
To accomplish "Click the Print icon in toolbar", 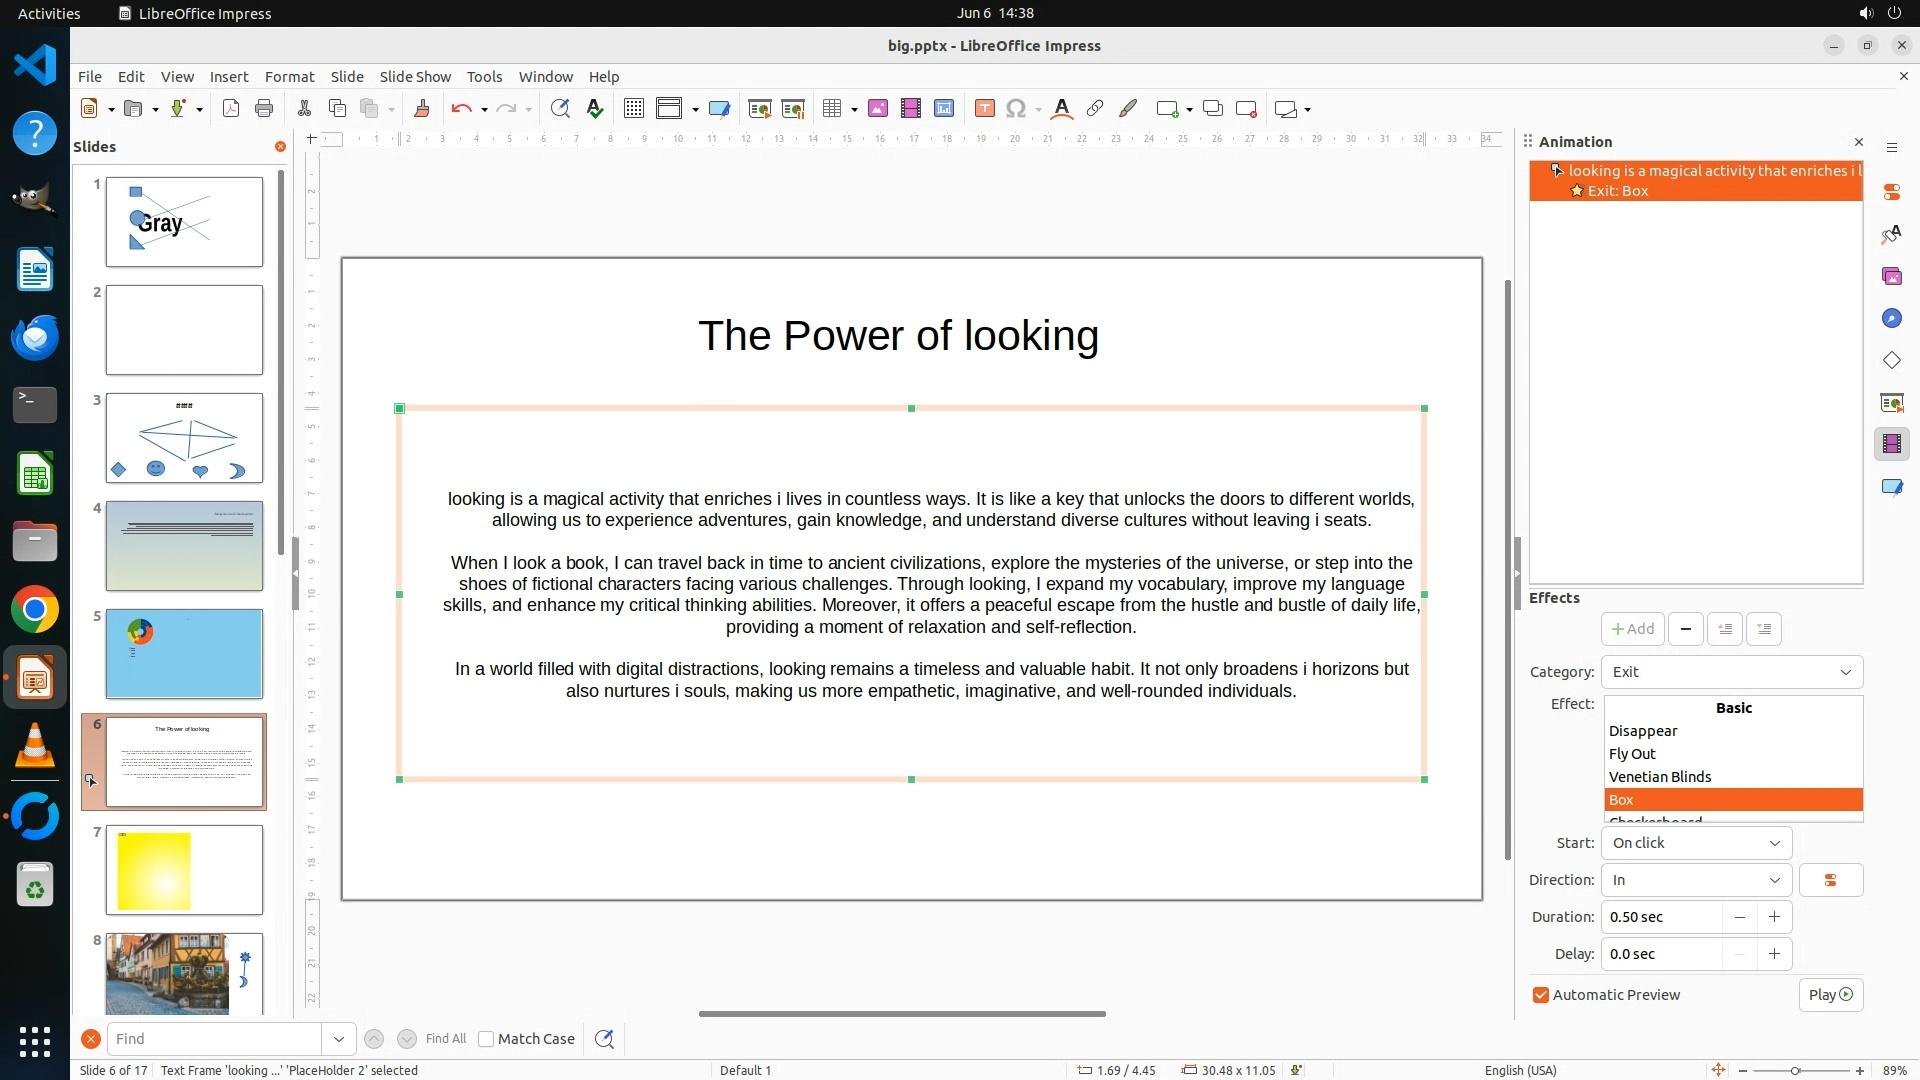I will 264,109.
